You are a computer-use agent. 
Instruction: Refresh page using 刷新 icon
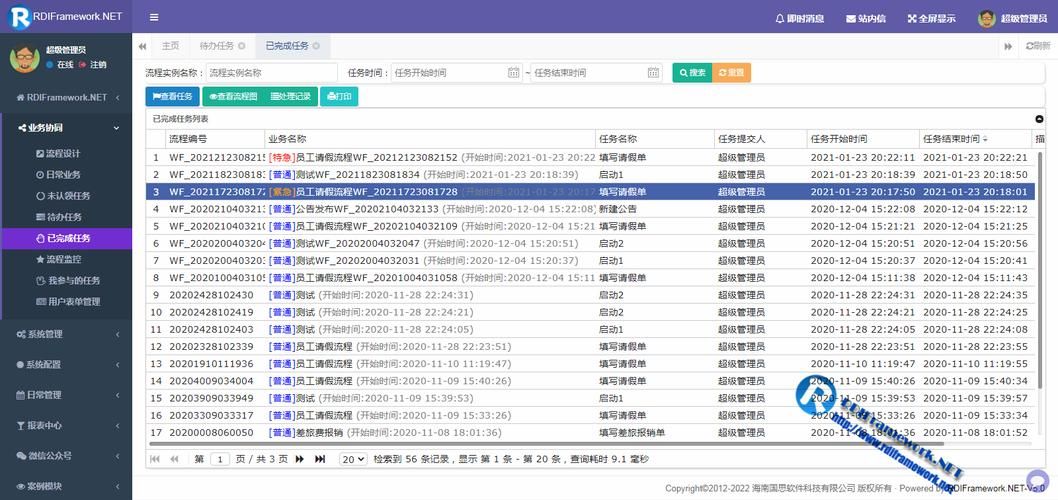coord(1038,46)
